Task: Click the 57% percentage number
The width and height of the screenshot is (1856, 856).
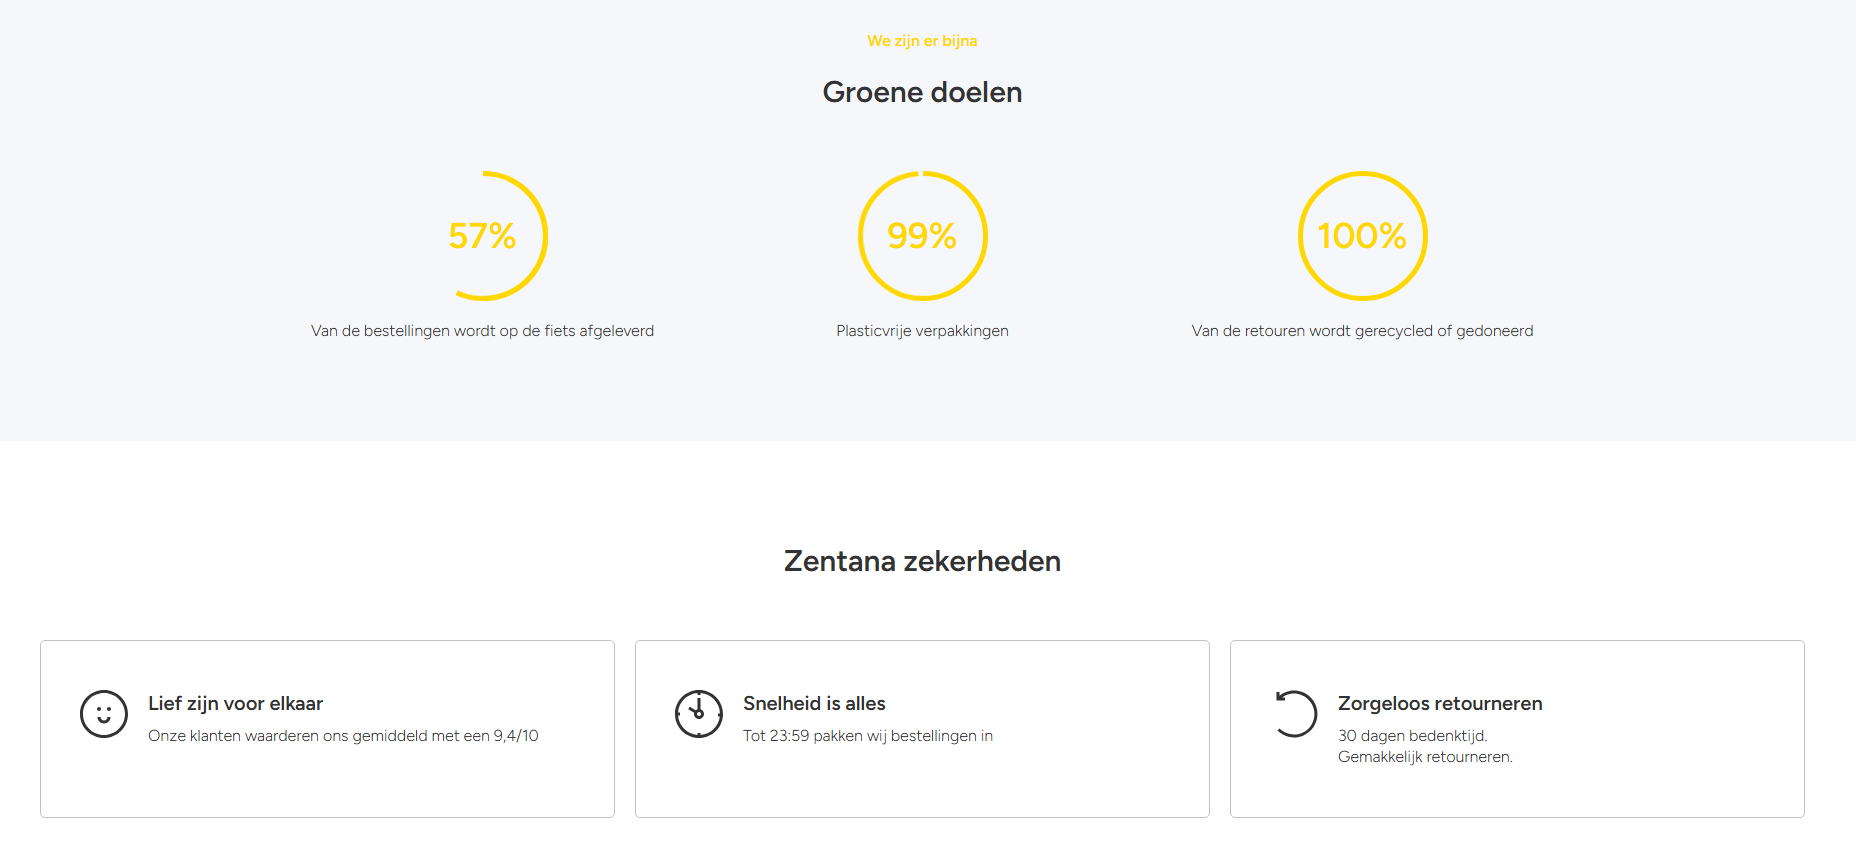Action: tap(482, 236)
